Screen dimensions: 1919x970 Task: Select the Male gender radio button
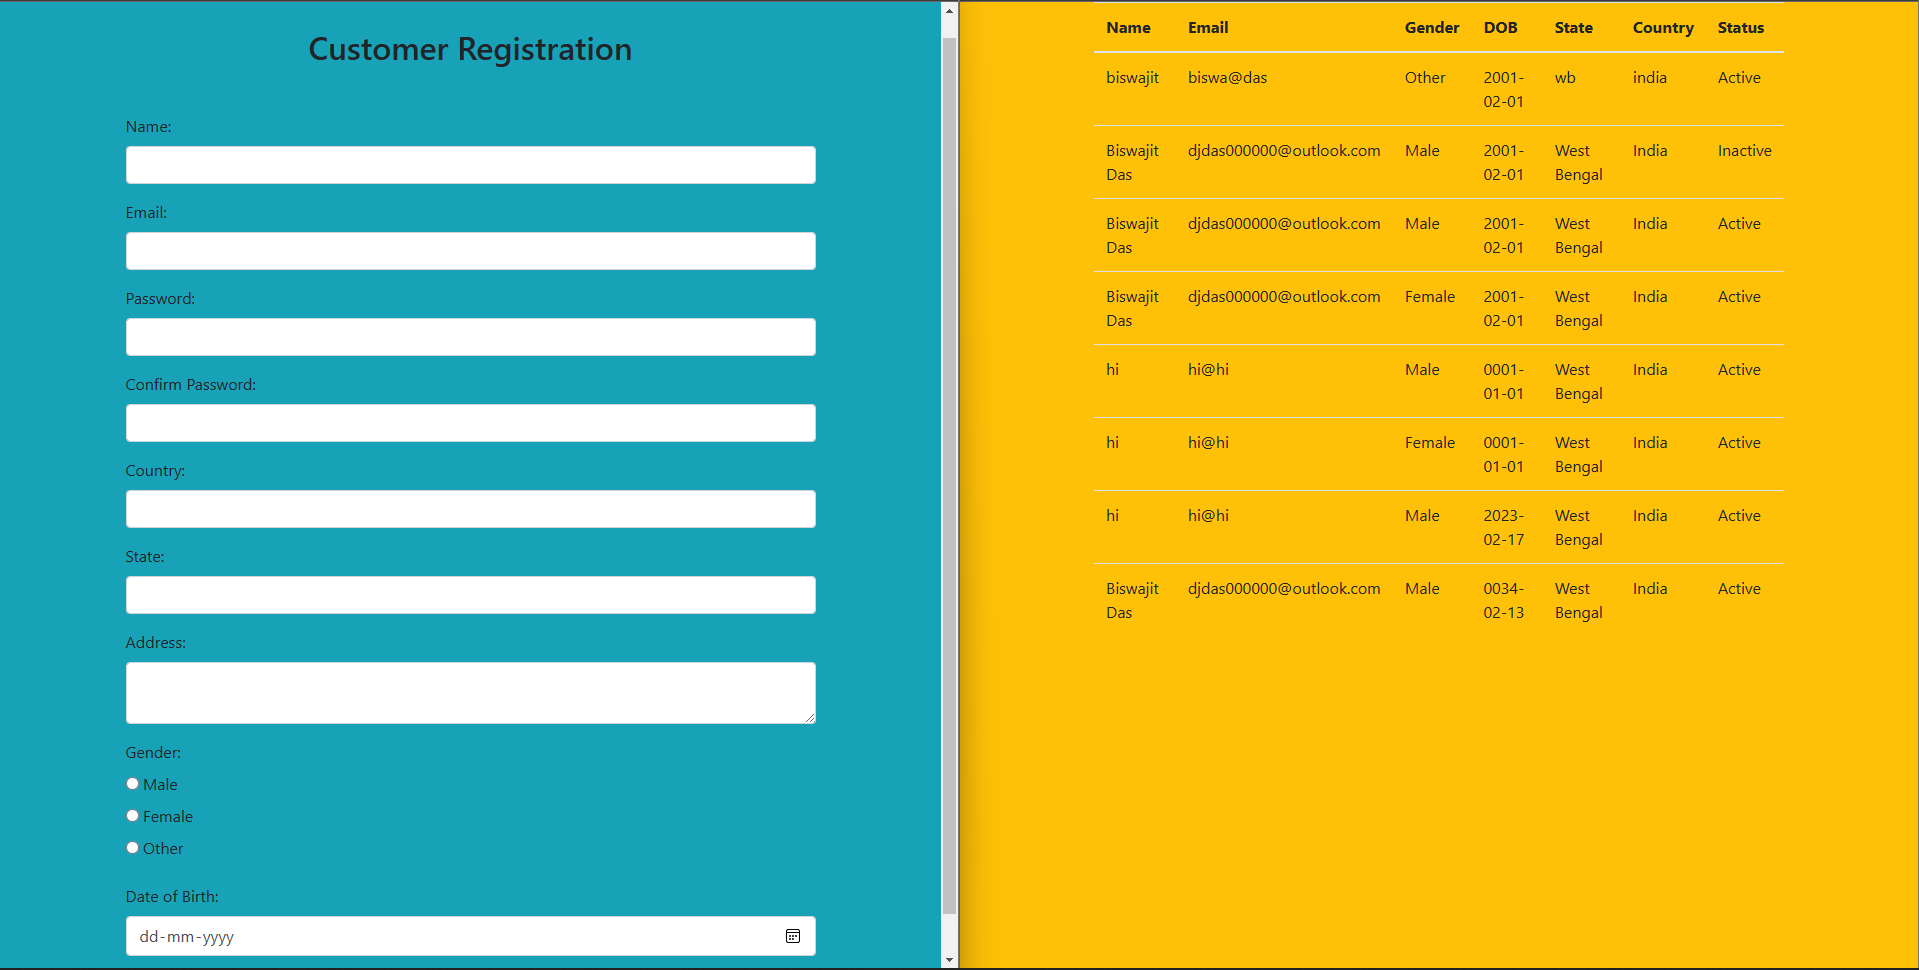click(x=132, y=784)
